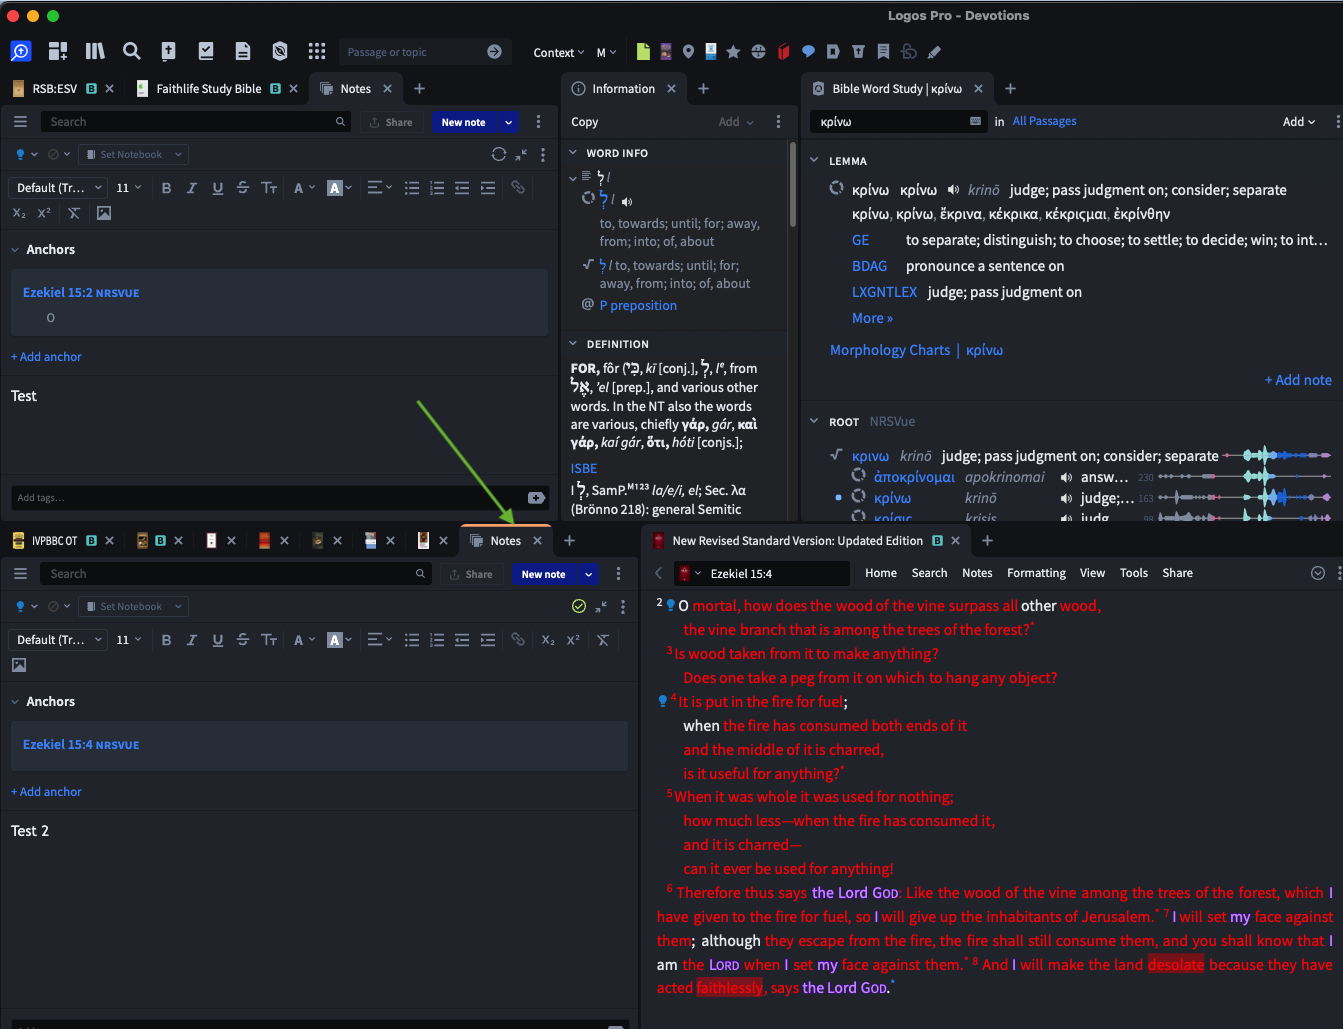This screenshot has height=1029, width=1343.
Task: Click the upper New note button
Action: pos(463,122)
